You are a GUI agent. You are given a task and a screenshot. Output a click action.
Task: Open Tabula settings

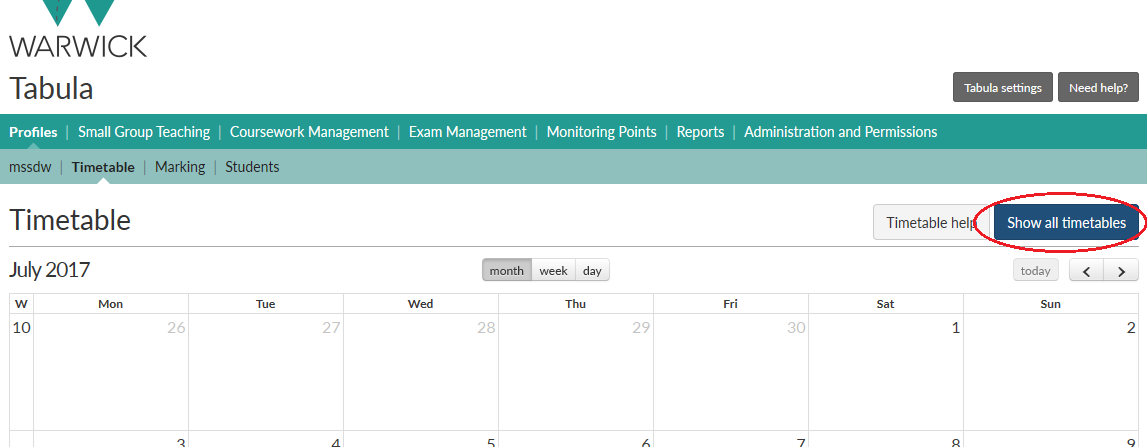[1002, 88]
